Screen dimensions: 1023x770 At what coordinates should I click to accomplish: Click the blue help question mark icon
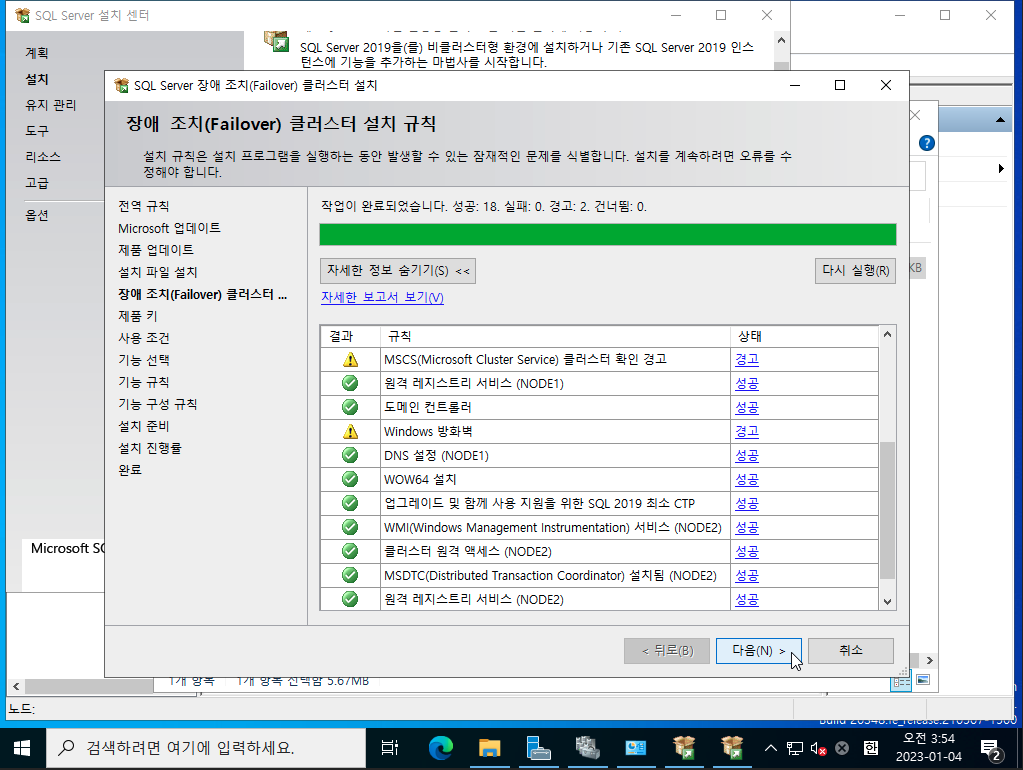tap(926, 143)
